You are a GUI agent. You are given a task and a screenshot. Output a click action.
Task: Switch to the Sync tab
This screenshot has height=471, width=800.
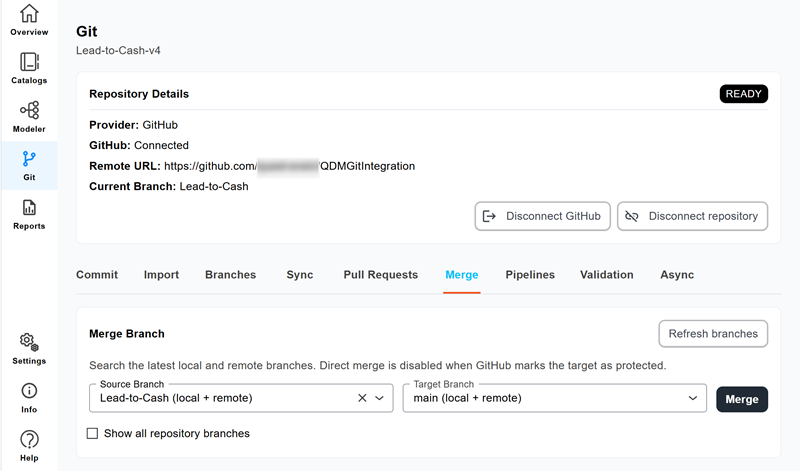(x=299, y=275)
